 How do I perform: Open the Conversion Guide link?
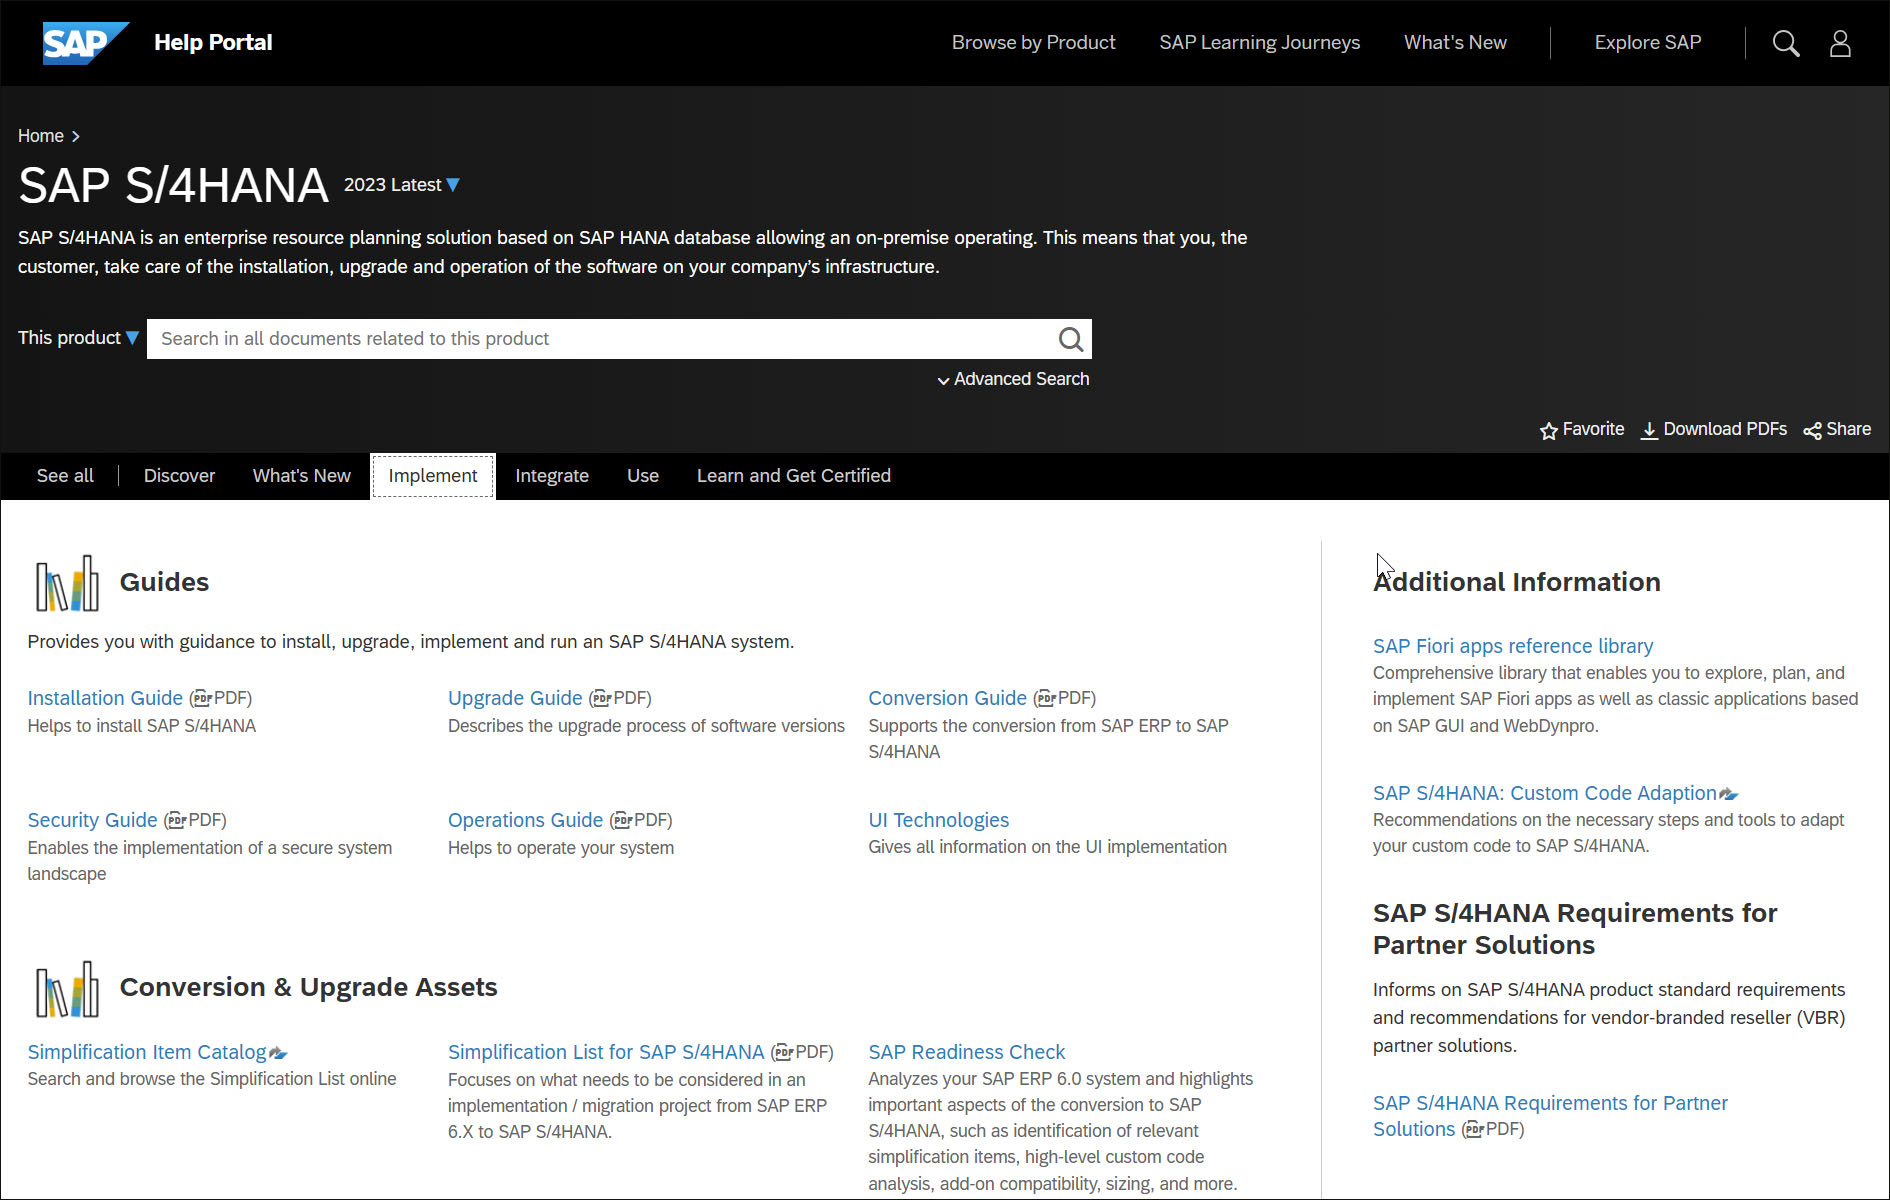tap(947, 698)
